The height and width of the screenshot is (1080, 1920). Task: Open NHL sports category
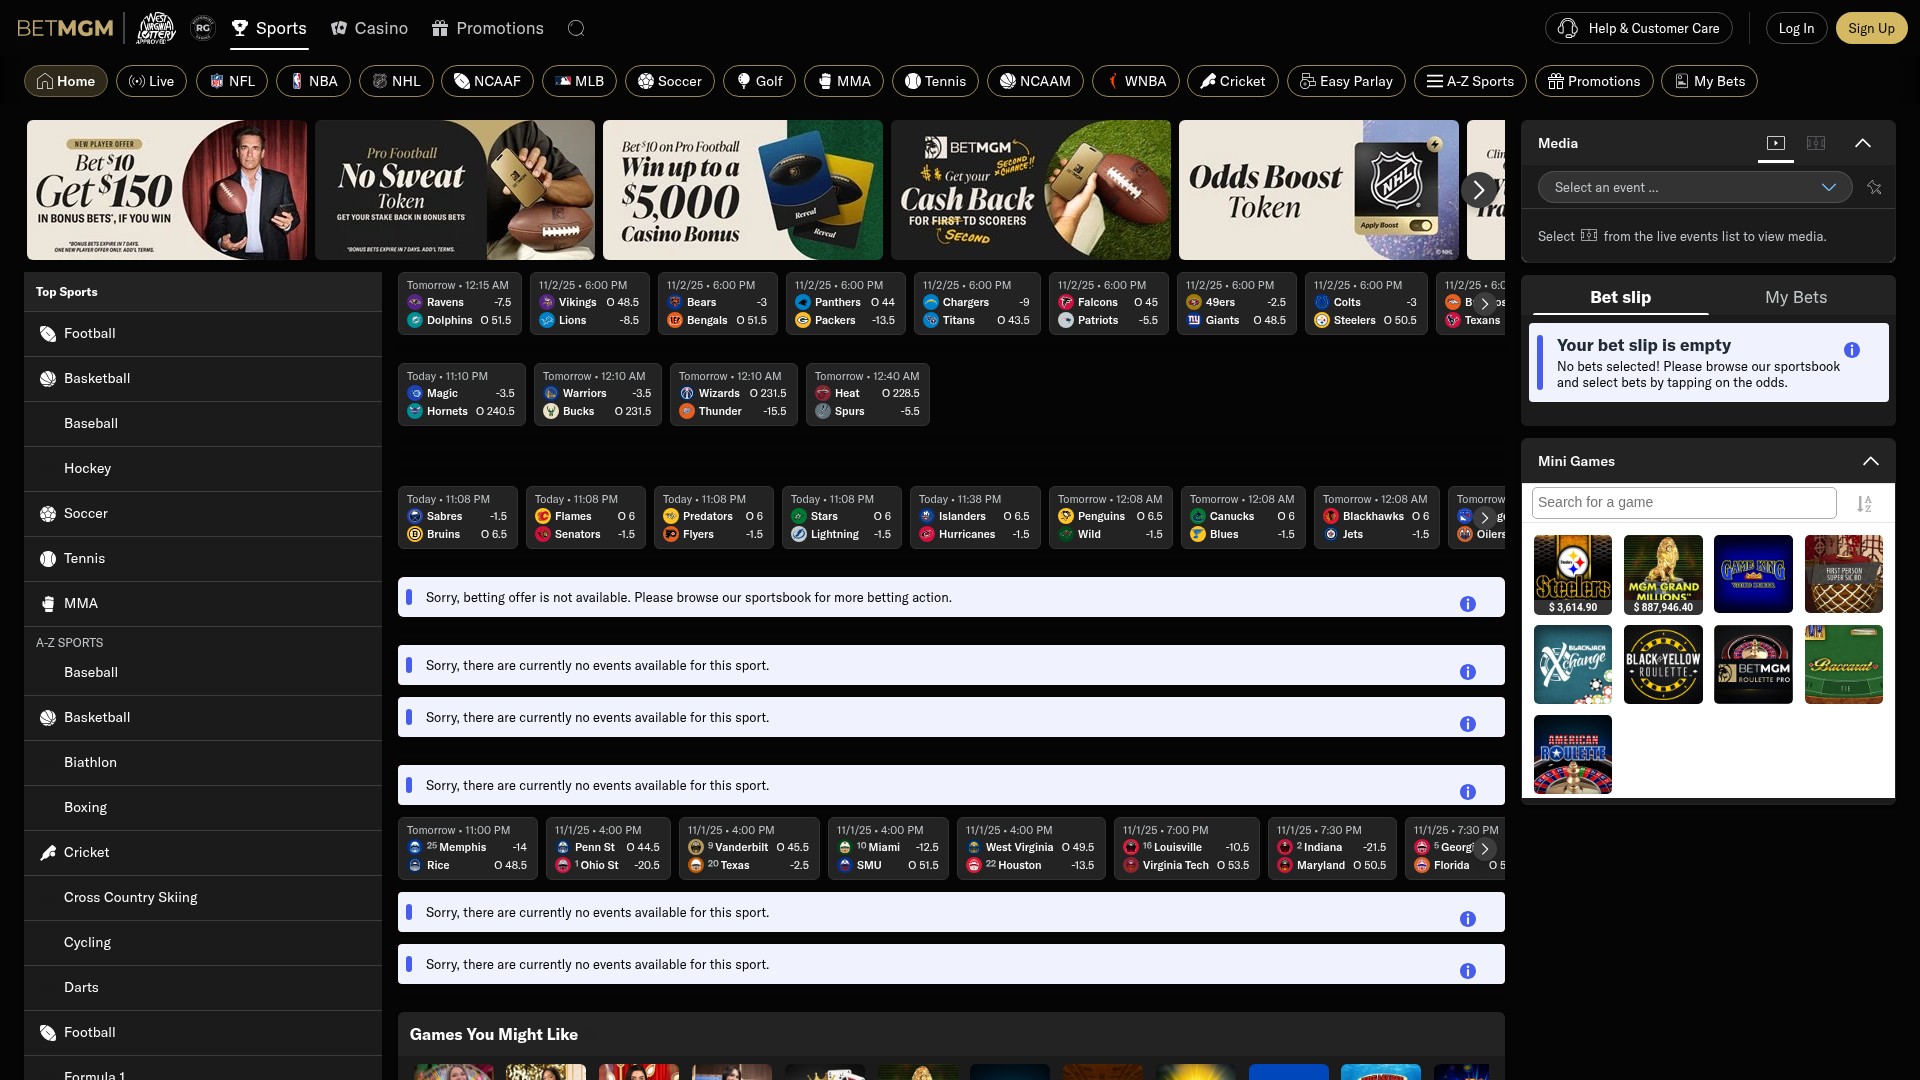[x=396, y=81]
